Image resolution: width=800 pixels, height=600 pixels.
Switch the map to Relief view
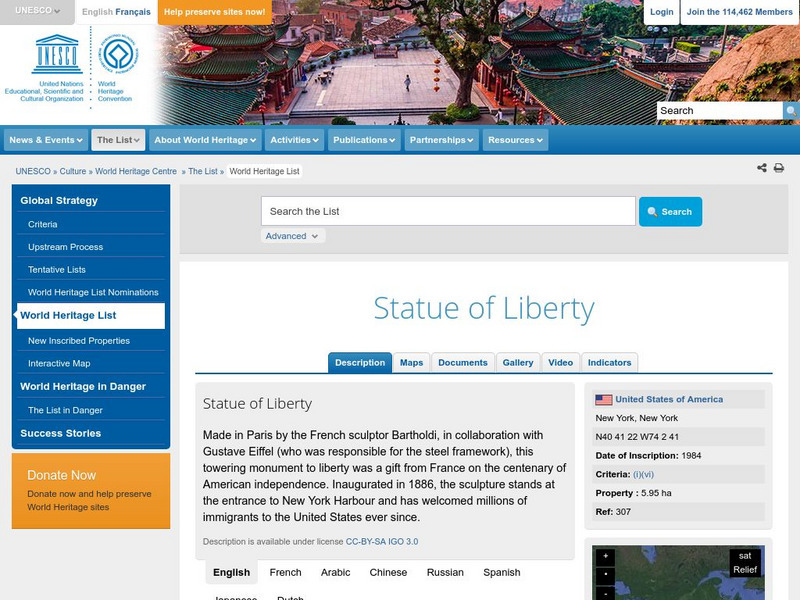(744, 568)
